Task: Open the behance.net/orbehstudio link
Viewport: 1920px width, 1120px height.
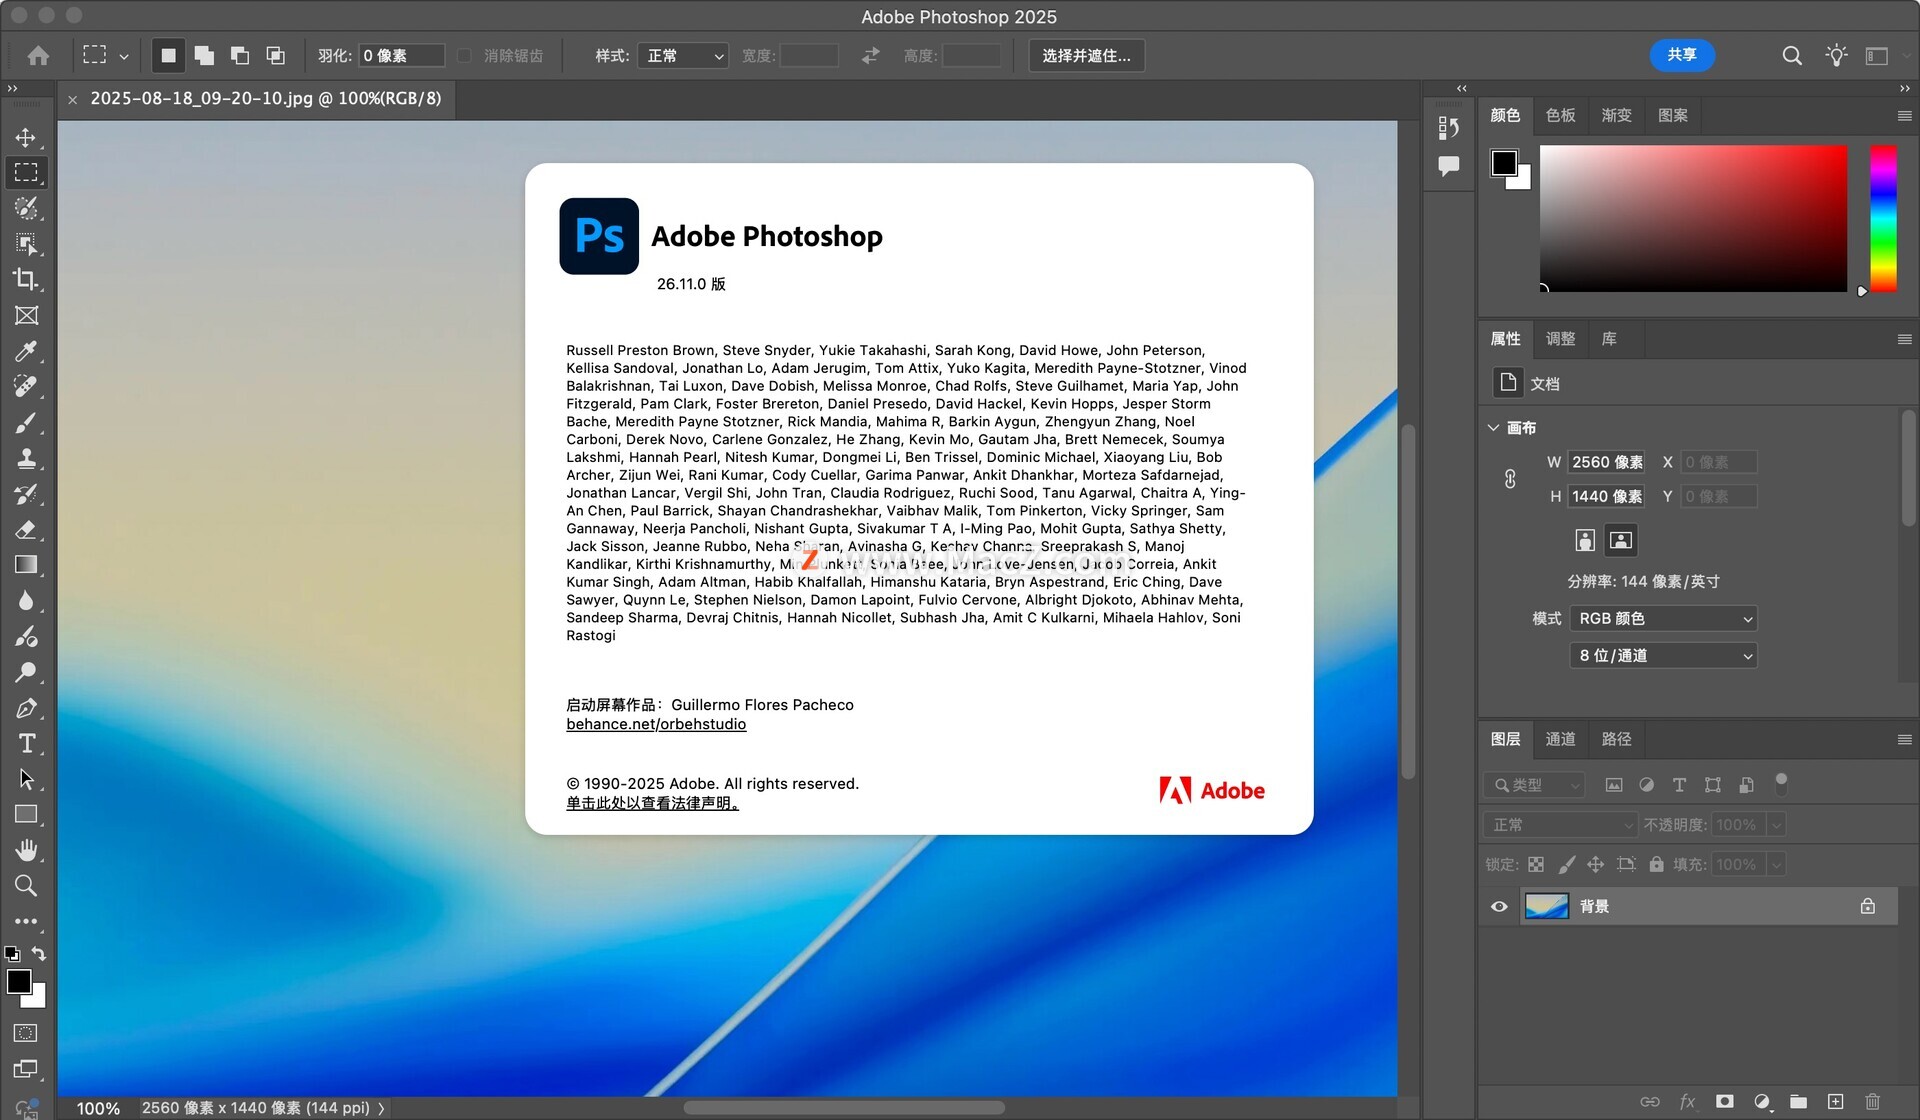Action: (656, 724)
